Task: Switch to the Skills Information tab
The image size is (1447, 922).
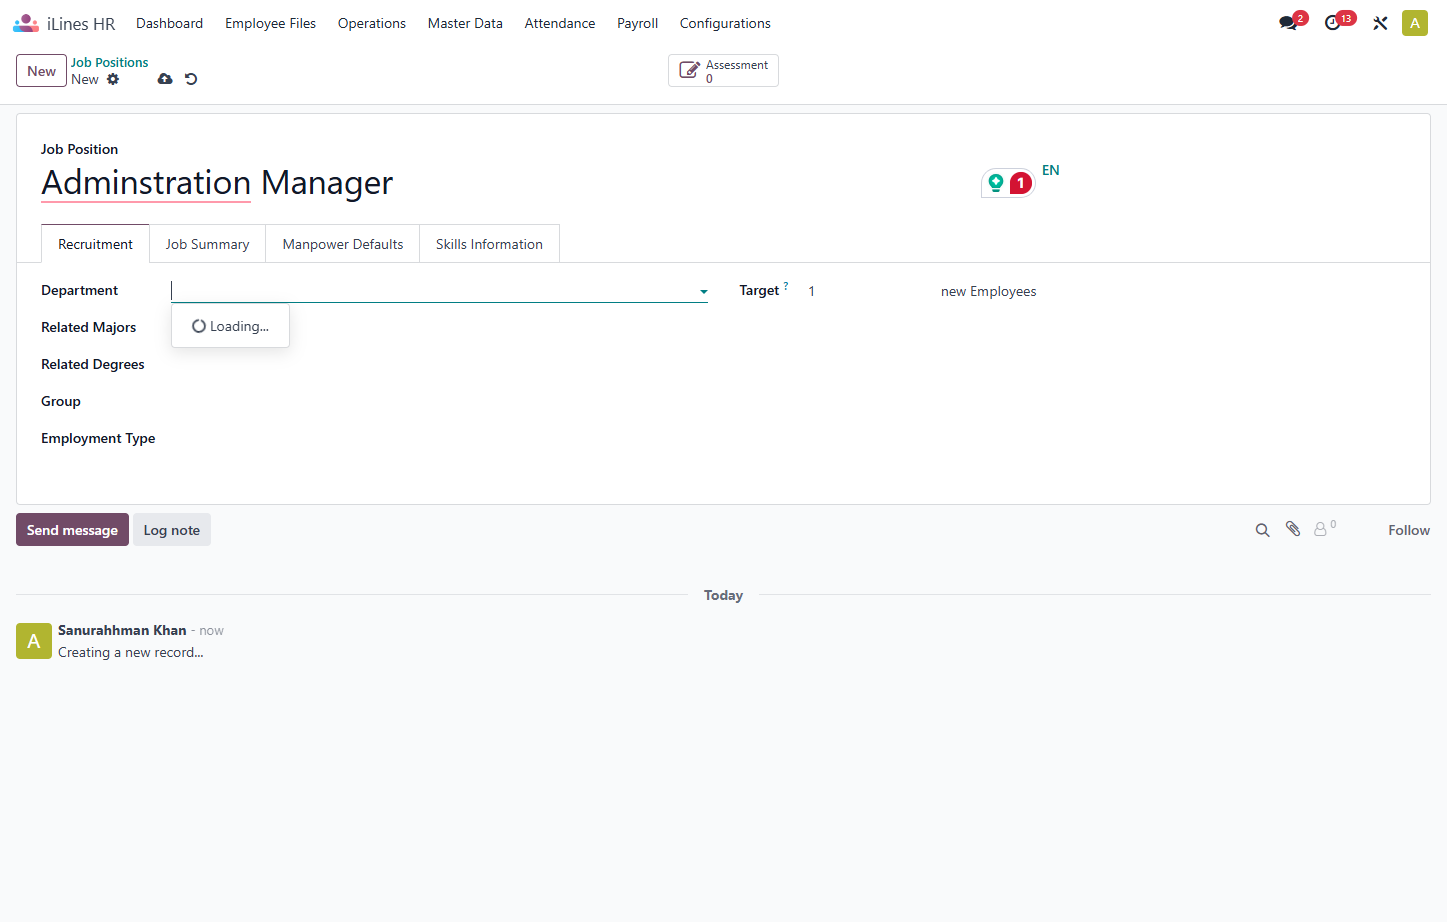Action: 489,244
